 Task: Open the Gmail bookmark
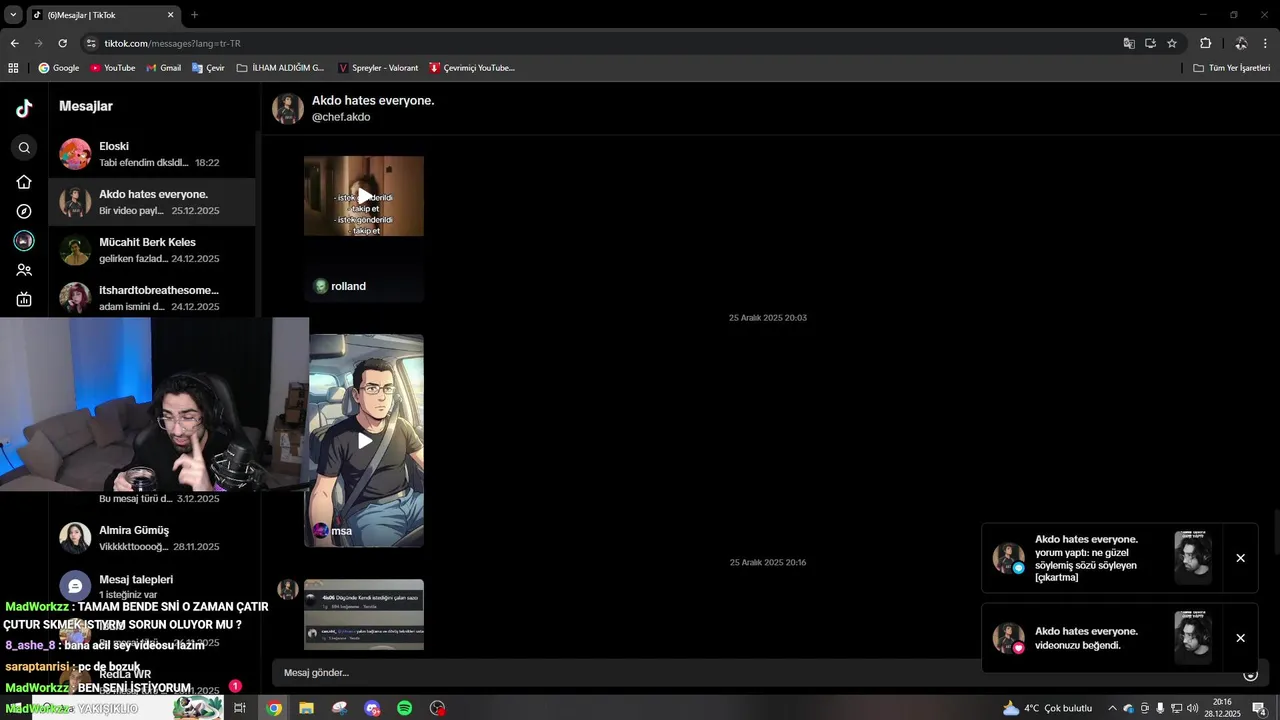(x=163, y=68)
